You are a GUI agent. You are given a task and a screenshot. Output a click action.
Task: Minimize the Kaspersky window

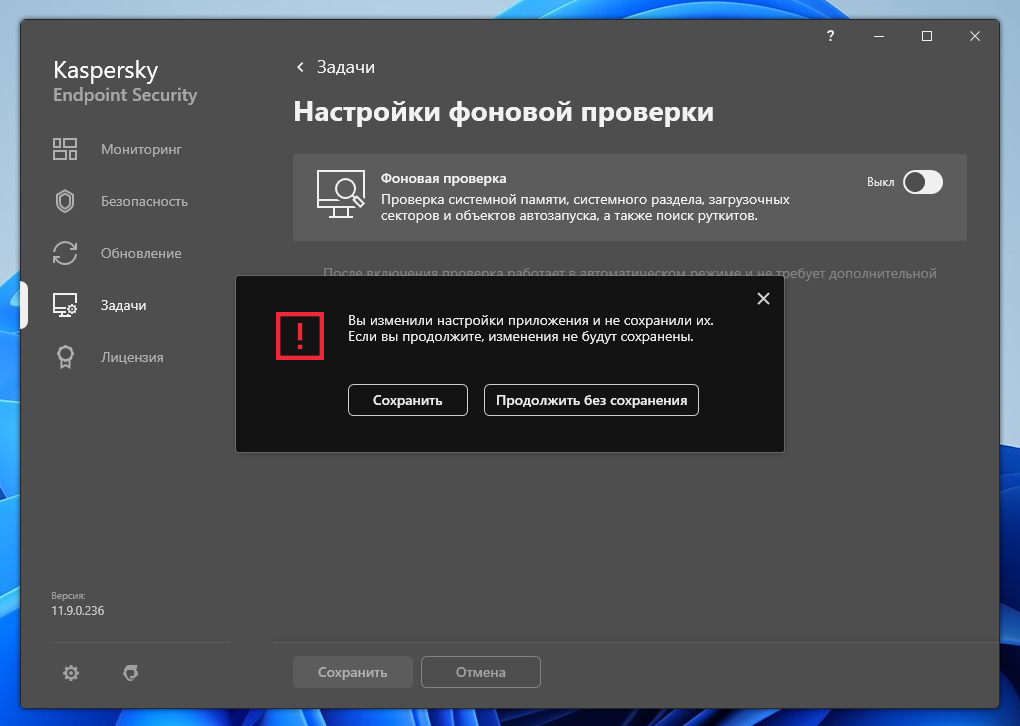click(879, 36)
